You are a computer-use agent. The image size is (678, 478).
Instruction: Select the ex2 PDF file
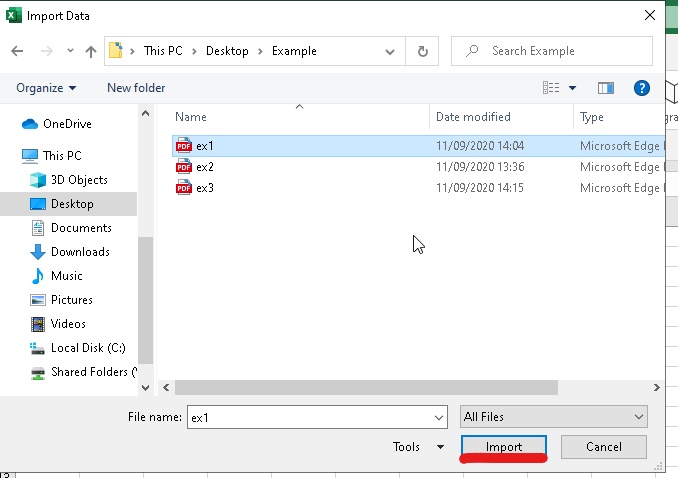tap(418, 167)
